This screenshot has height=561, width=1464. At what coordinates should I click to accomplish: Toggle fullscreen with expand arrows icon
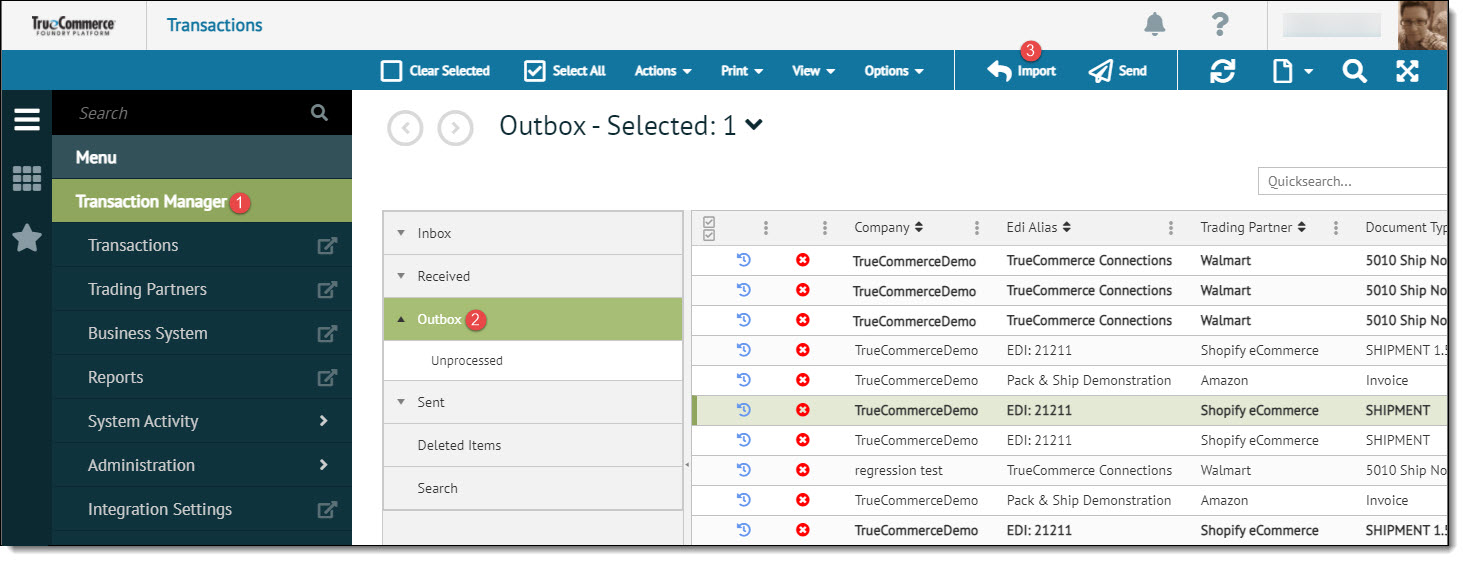click(1407, 71)
